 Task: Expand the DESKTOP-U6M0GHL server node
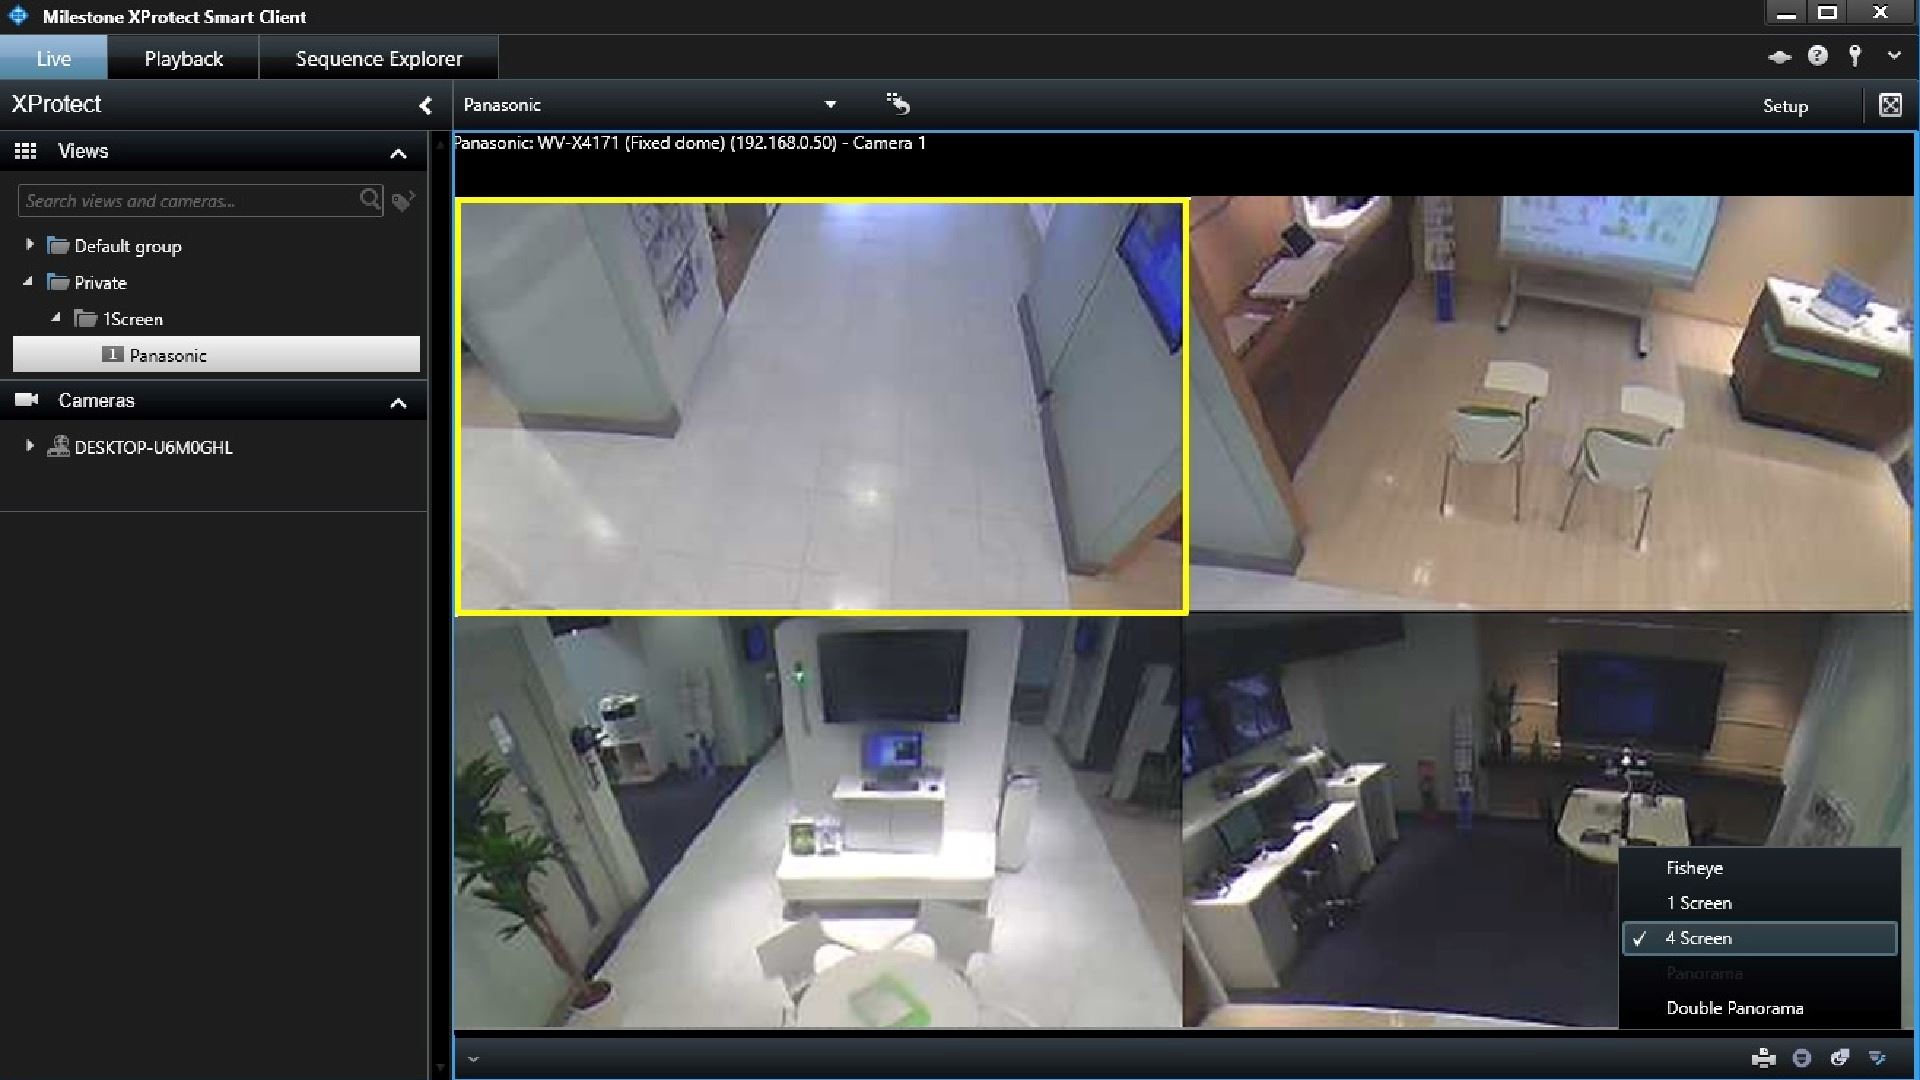click(29, 446)
